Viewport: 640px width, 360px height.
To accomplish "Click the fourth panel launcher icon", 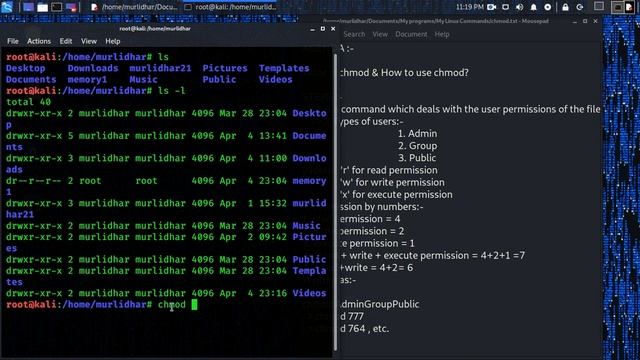I will (x=71, y=7).
